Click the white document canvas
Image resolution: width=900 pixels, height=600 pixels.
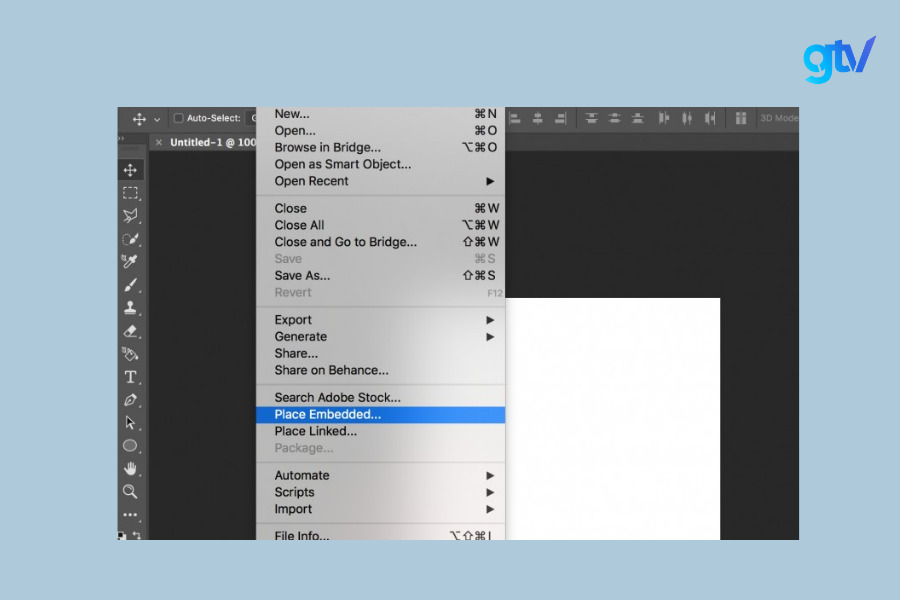click(612, 418)
